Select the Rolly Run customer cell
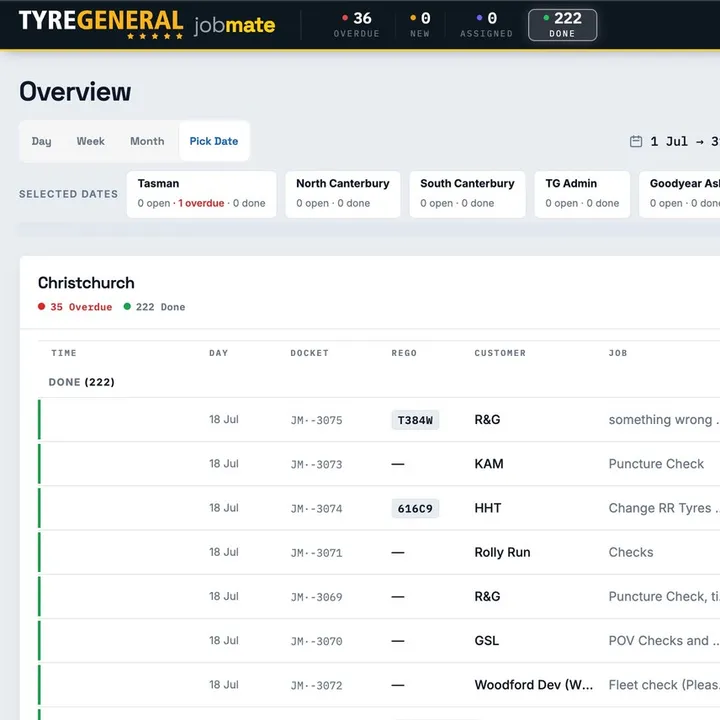This screenshot has width=720, height=720. 502,552
